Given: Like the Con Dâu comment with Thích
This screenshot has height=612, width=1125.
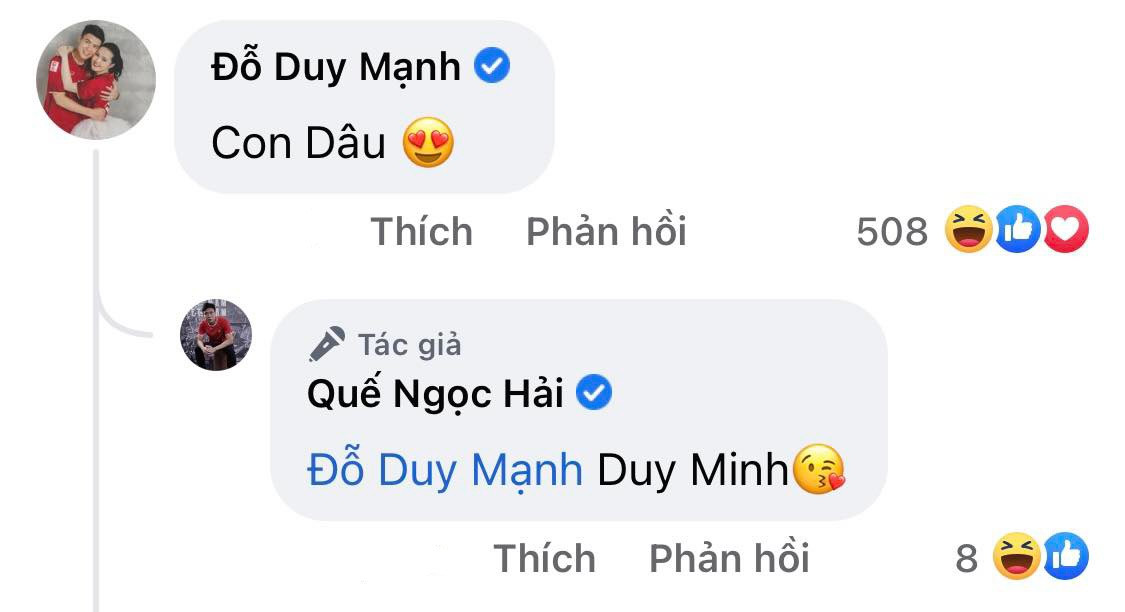Looking at the screenshot, I should click(421, 231).
